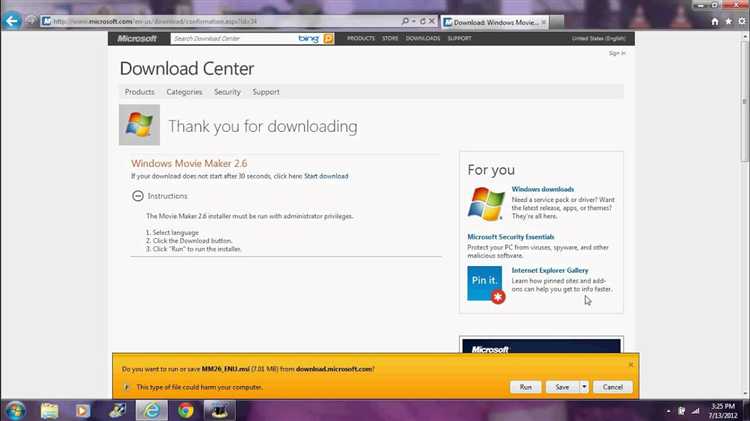Click into the Search Download Center field
The image size is (750, 421).
pos(234,39)
